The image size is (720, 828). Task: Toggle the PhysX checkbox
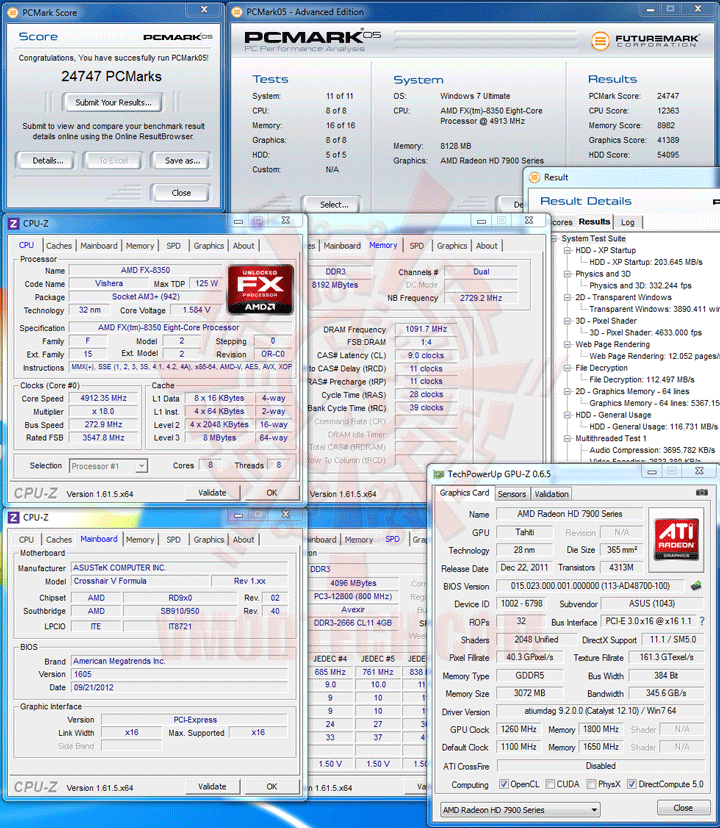coord(592,784)
